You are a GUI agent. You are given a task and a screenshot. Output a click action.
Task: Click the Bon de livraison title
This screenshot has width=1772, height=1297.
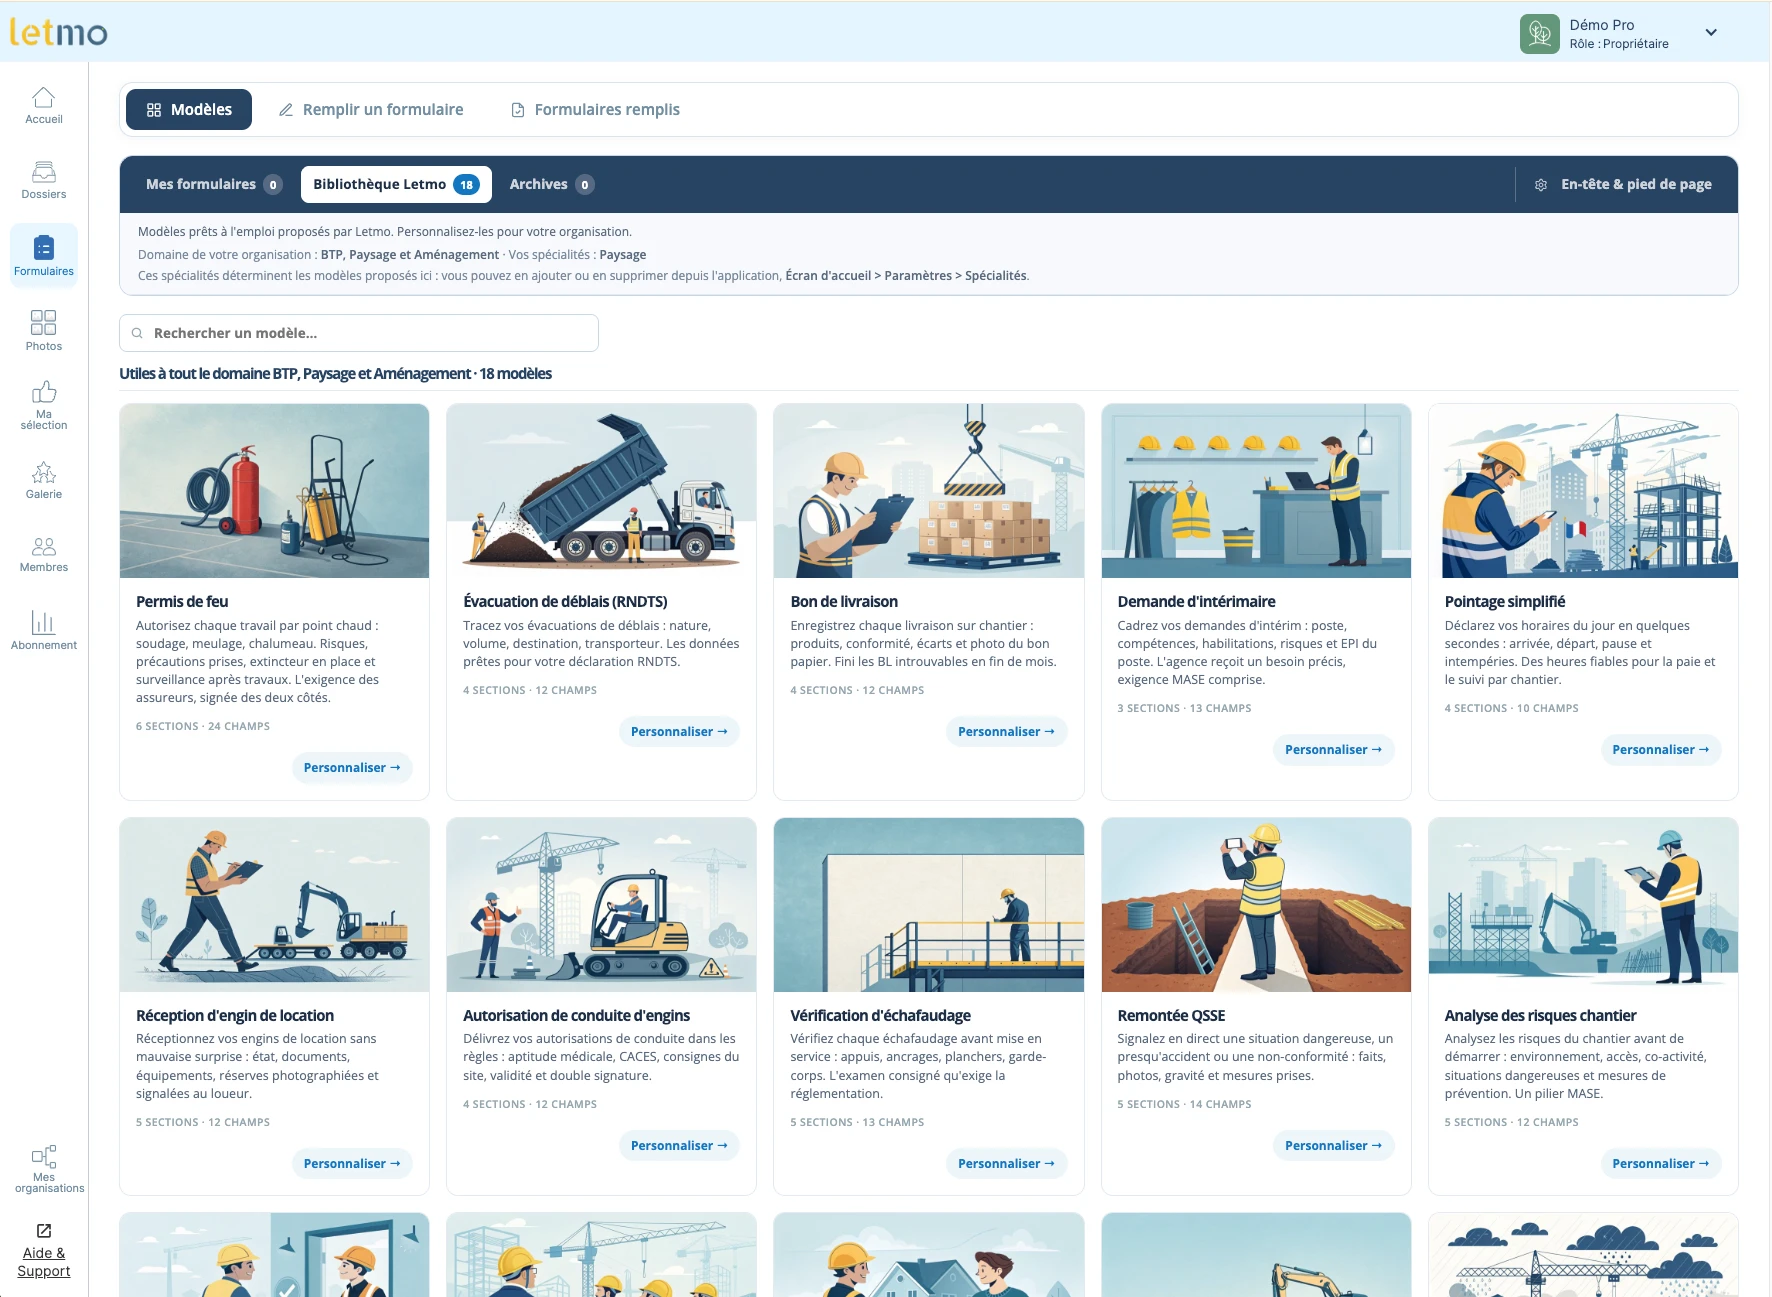coord(844,602)
